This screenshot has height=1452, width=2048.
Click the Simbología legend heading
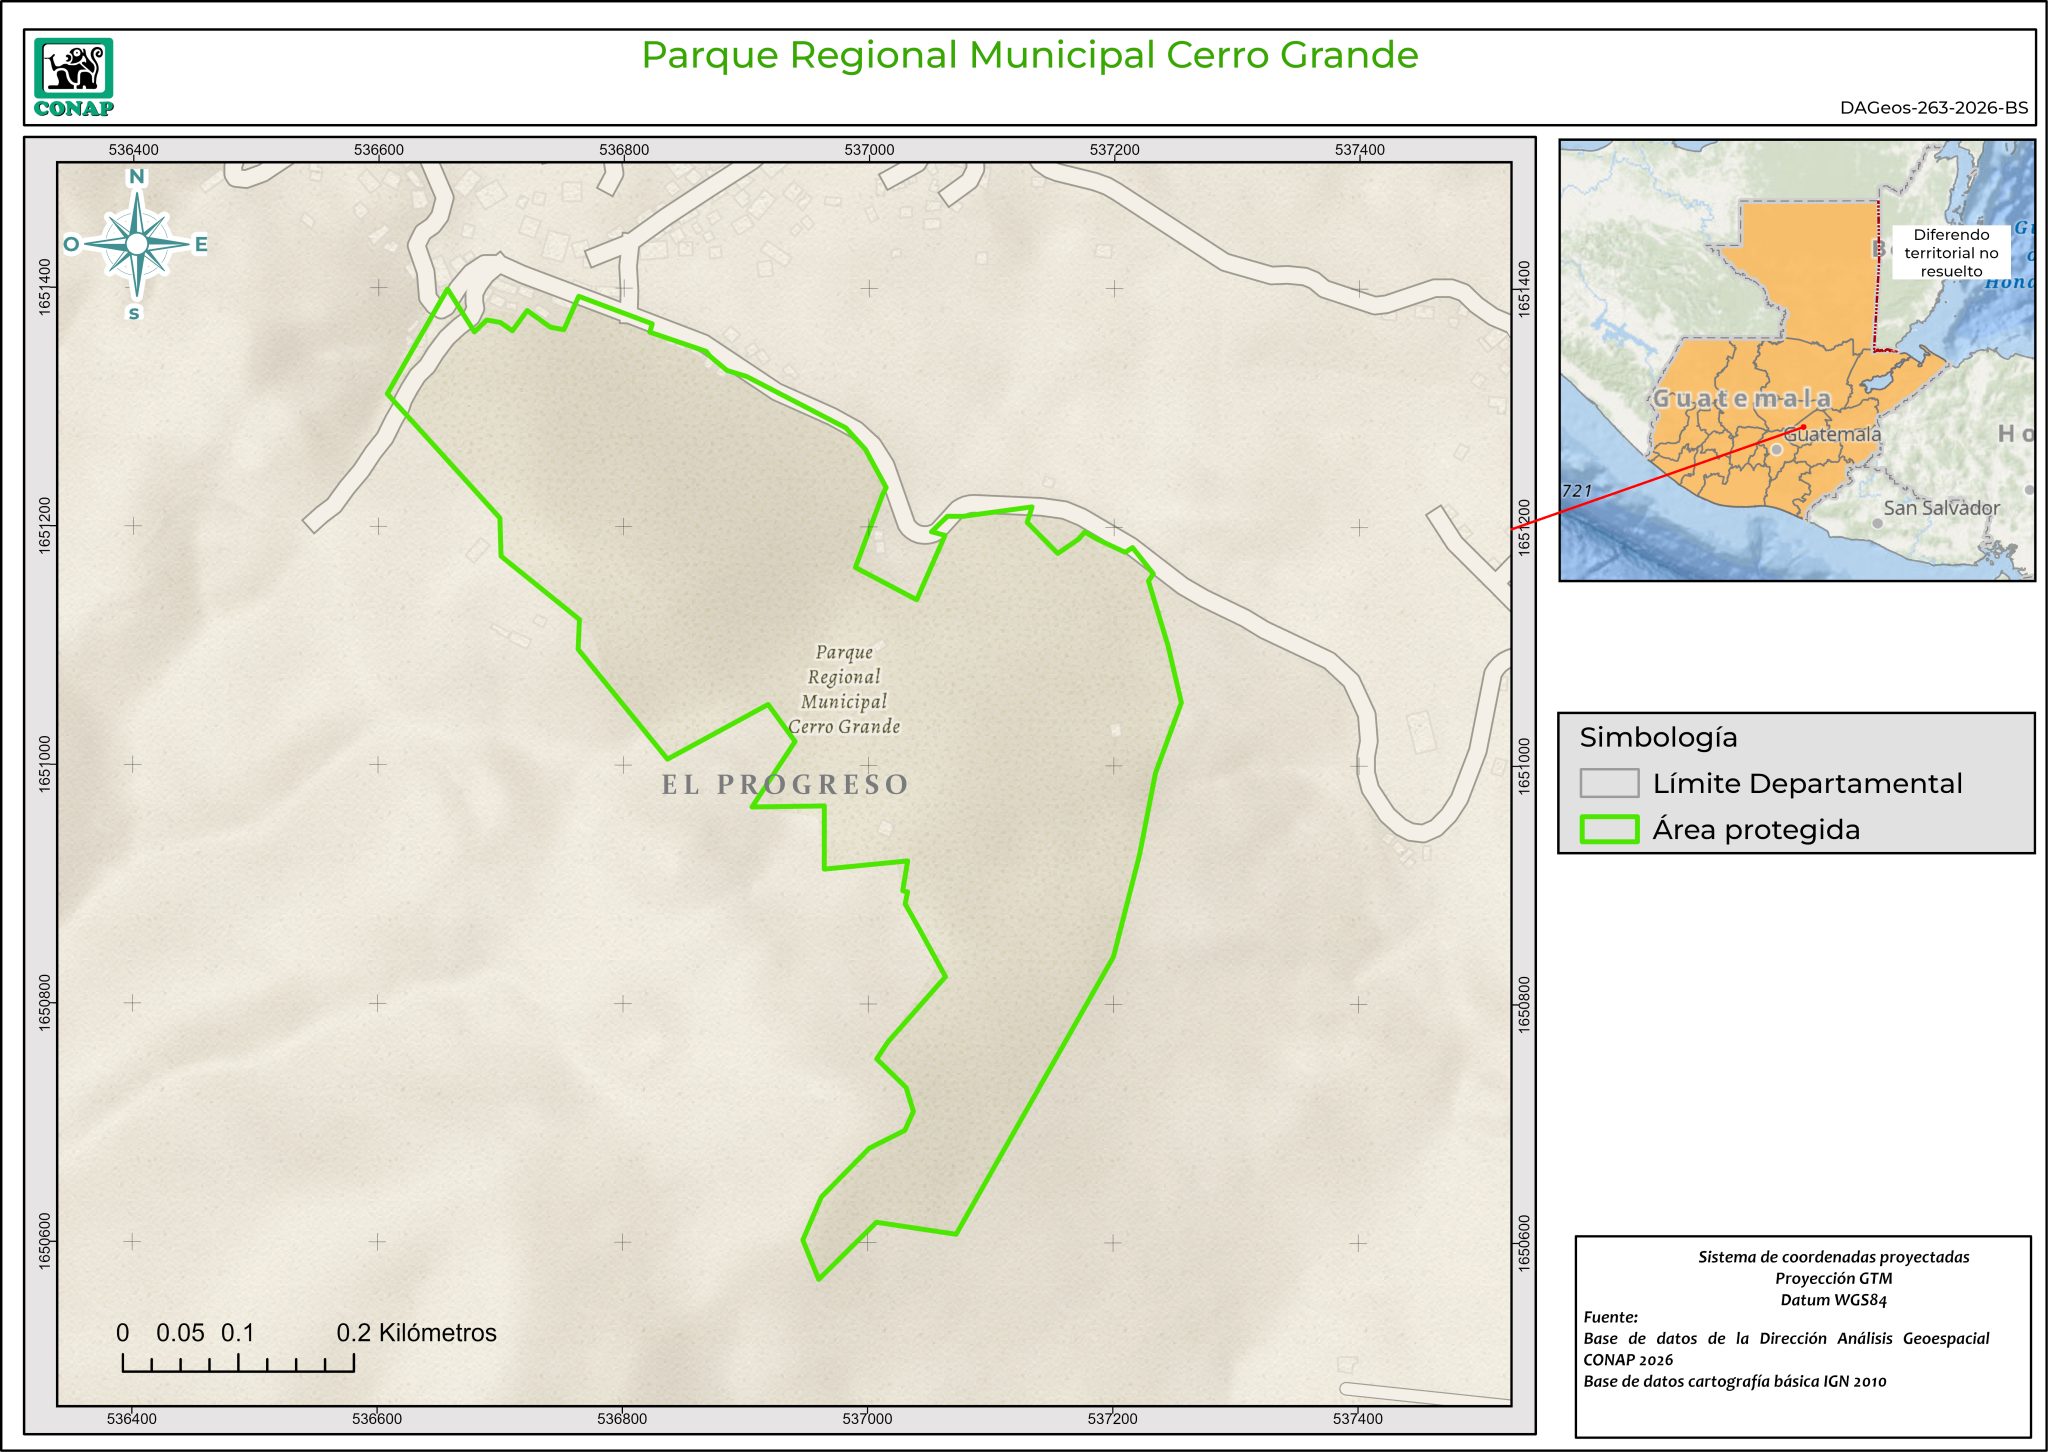pyautogui.click(x=1658, y=737)
